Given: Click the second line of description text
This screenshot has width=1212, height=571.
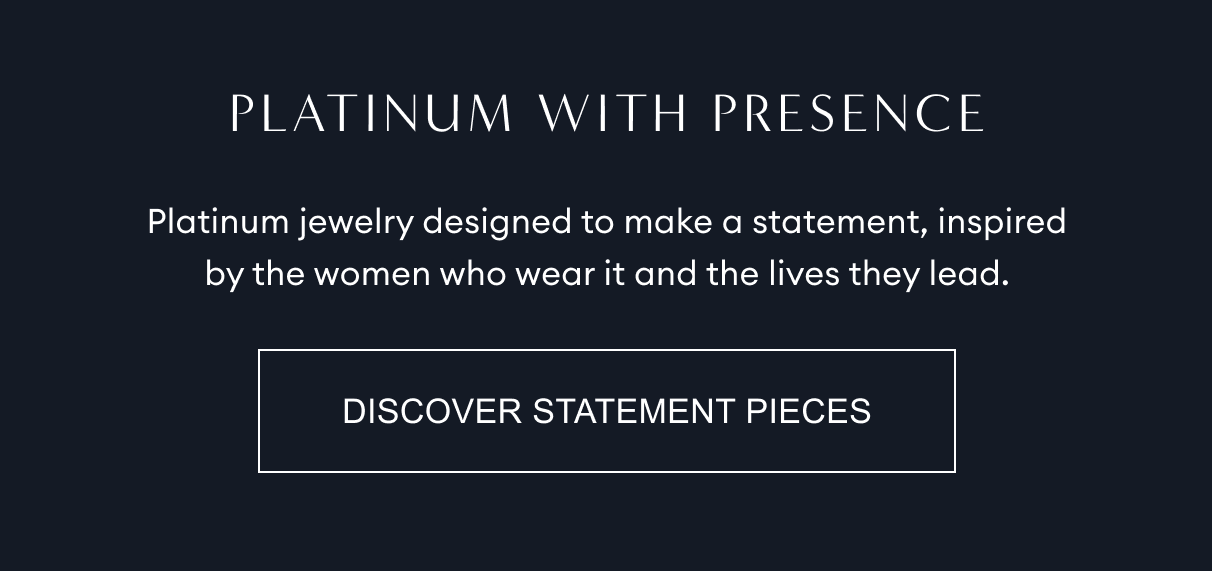Looking at the screenshot, I should coord(606,273).
